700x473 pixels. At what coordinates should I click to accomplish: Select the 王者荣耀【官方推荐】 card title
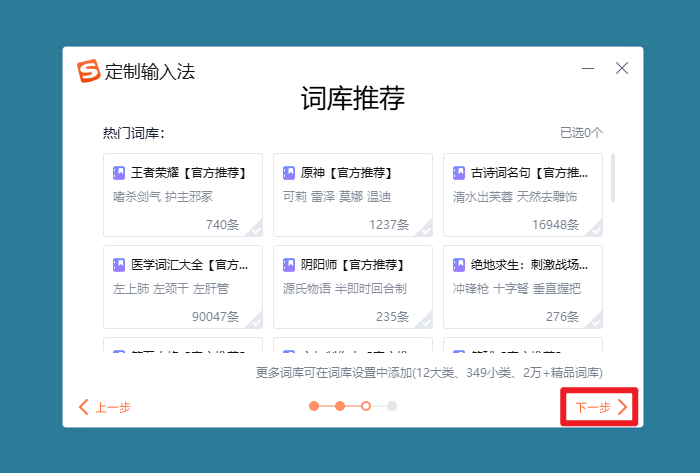point(189,173)
